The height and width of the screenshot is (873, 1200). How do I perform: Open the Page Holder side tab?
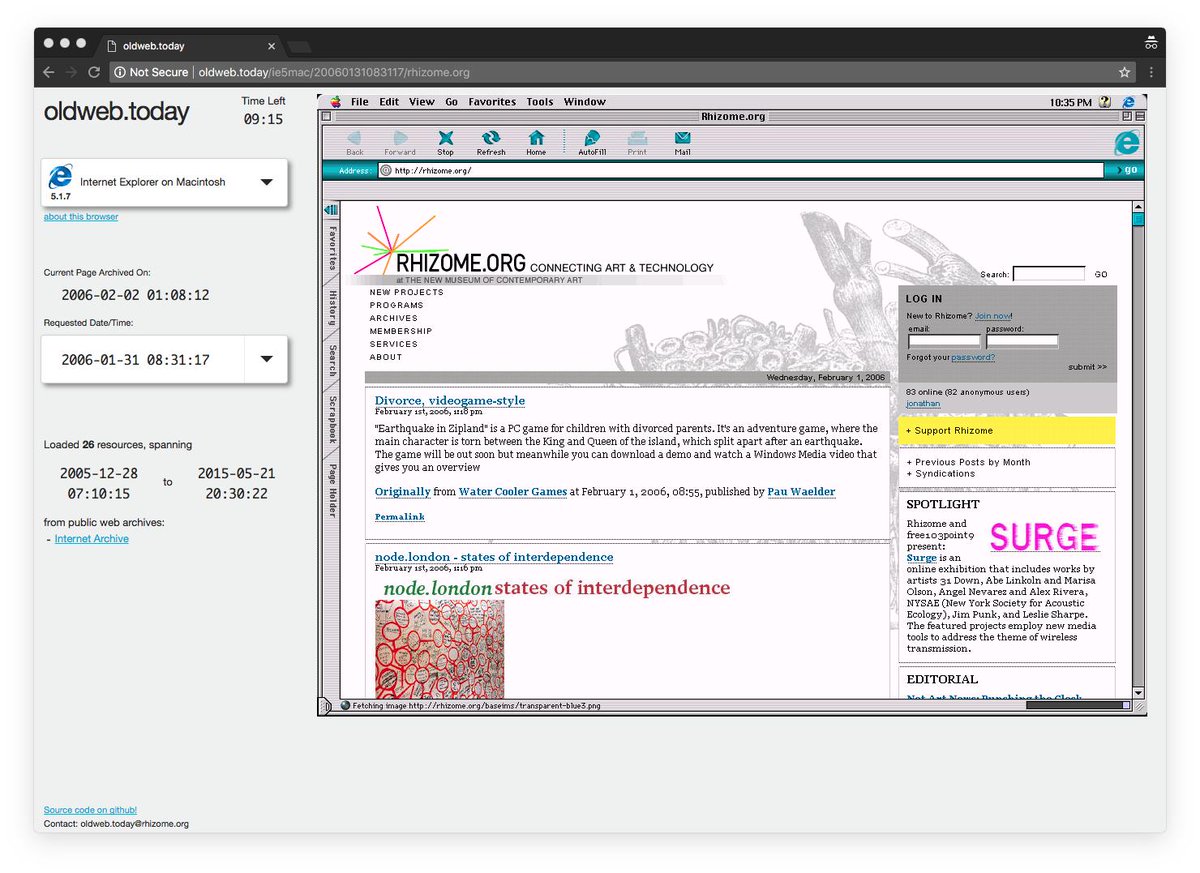point(331,488)
